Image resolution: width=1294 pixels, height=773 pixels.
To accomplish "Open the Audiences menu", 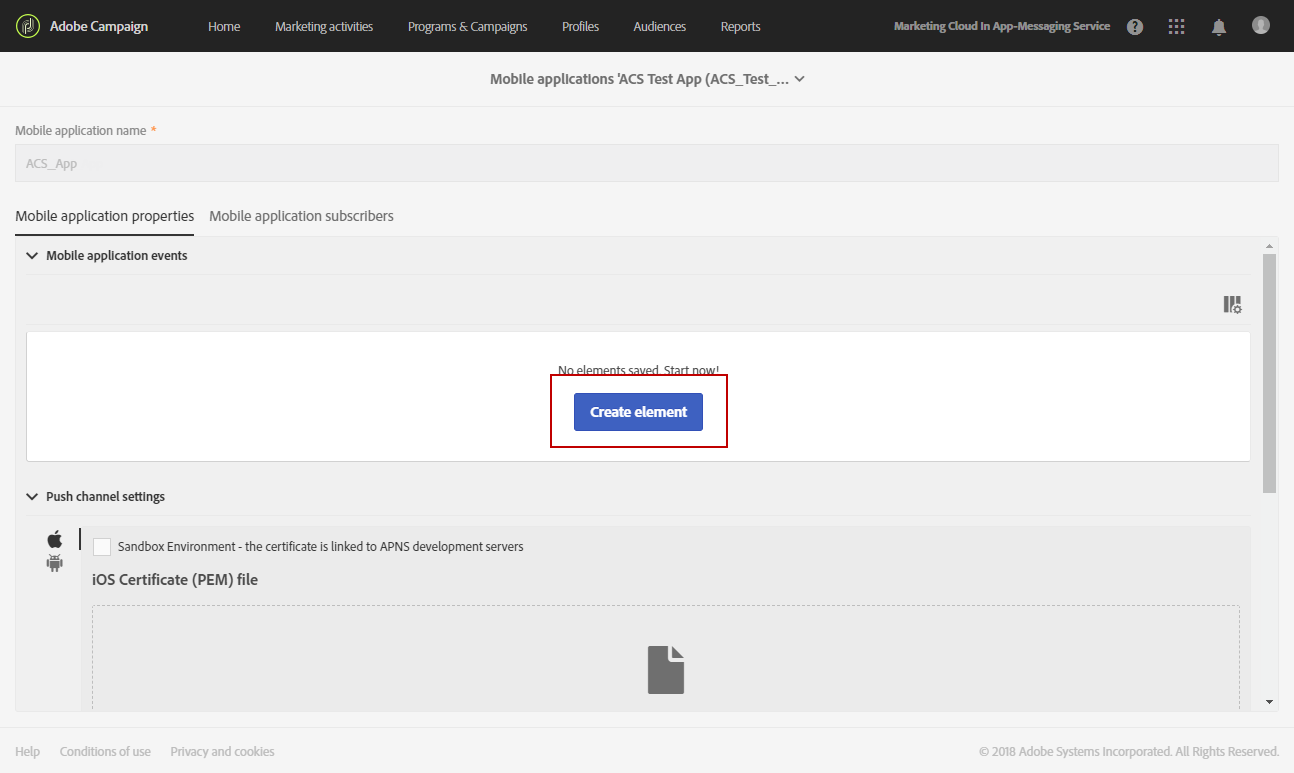I will click(x=660, y=27).
